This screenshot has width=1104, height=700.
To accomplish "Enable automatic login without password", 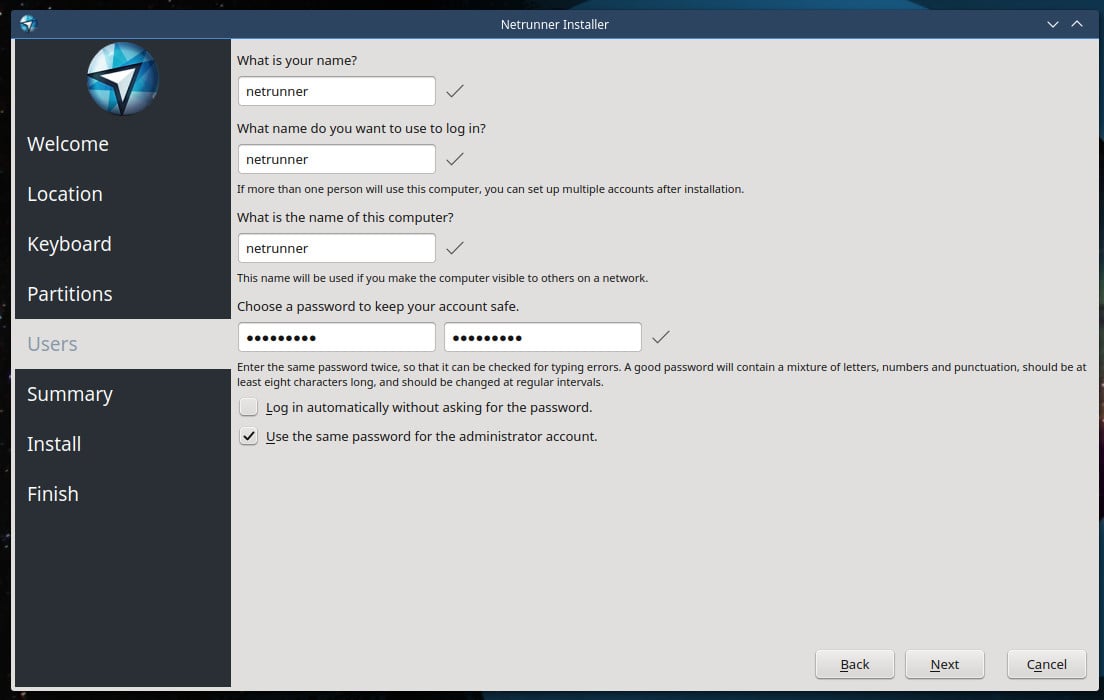I will point(249,408).
